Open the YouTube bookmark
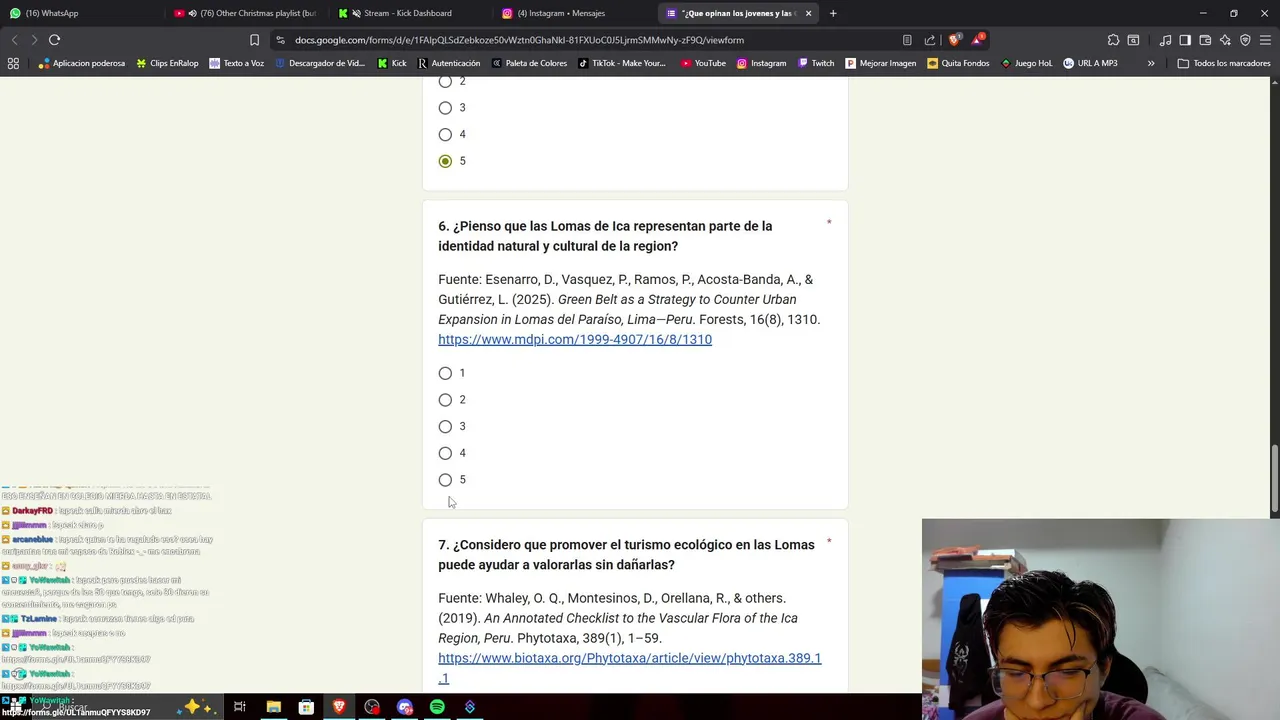Viewport: 1280px width, 720px height. [x=703, y=63]
